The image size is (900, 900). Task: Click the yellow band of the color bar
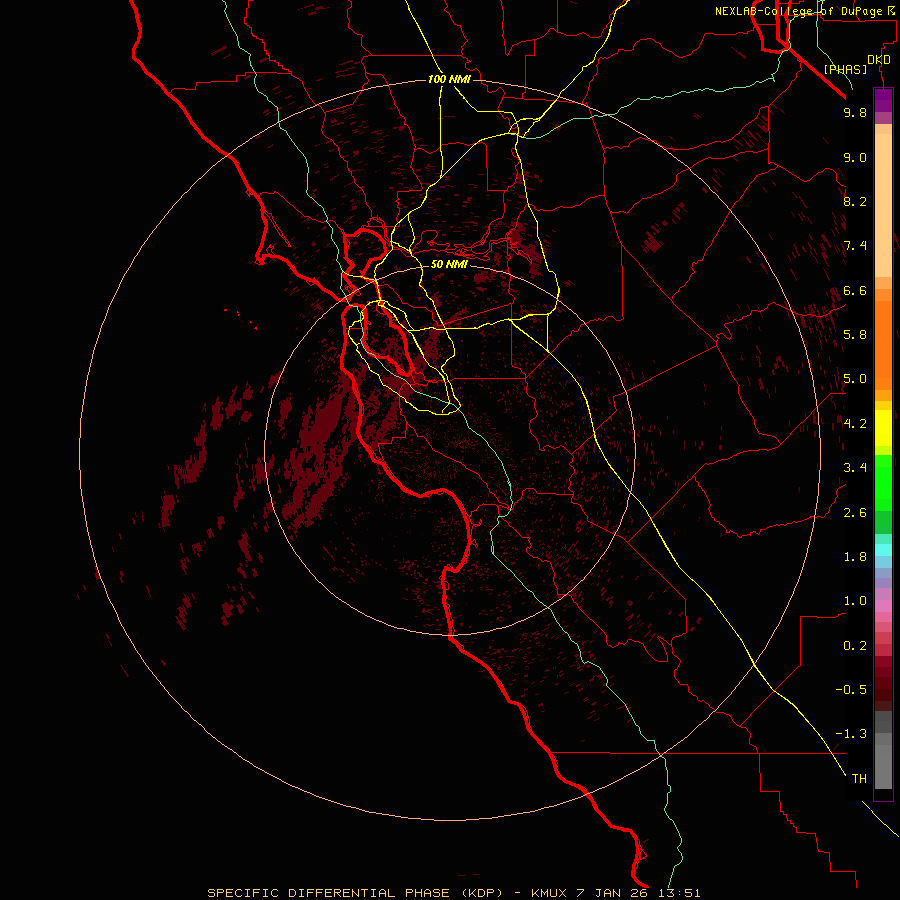point(883,427)
